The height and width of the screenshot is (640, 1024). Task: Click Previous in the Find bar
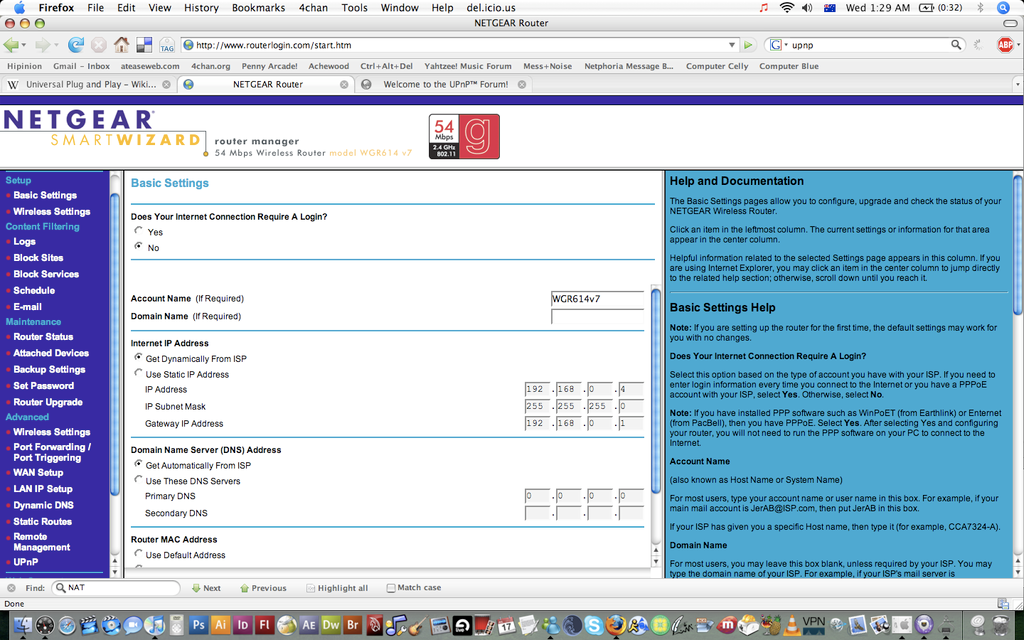tap(263, 588)
